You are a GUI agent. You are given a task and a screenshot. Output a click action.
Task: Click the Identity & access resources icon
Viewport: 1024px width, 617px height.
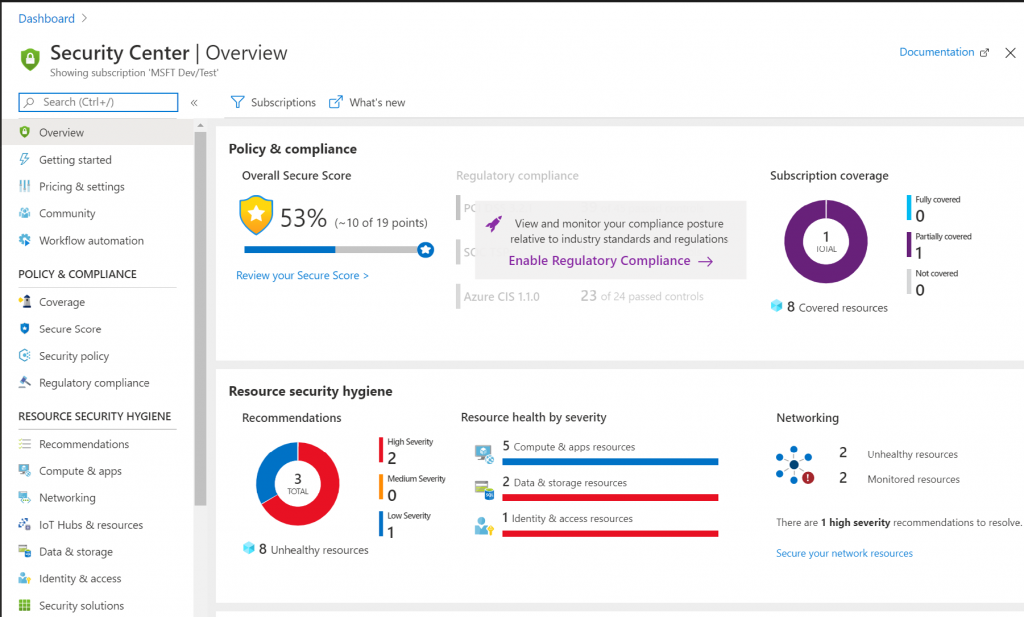point(484,525)
